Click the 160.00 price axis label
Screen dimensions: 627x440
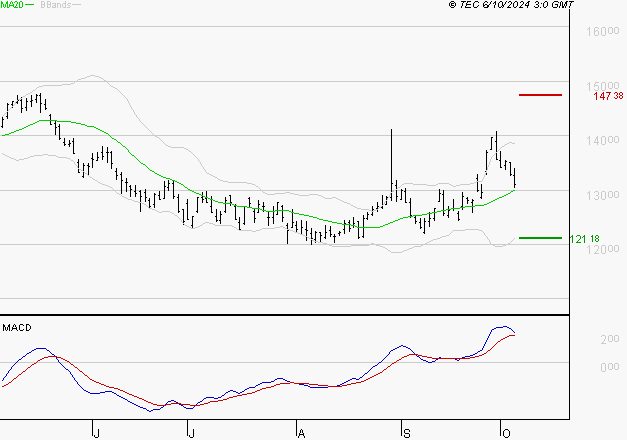coord(603,31)
